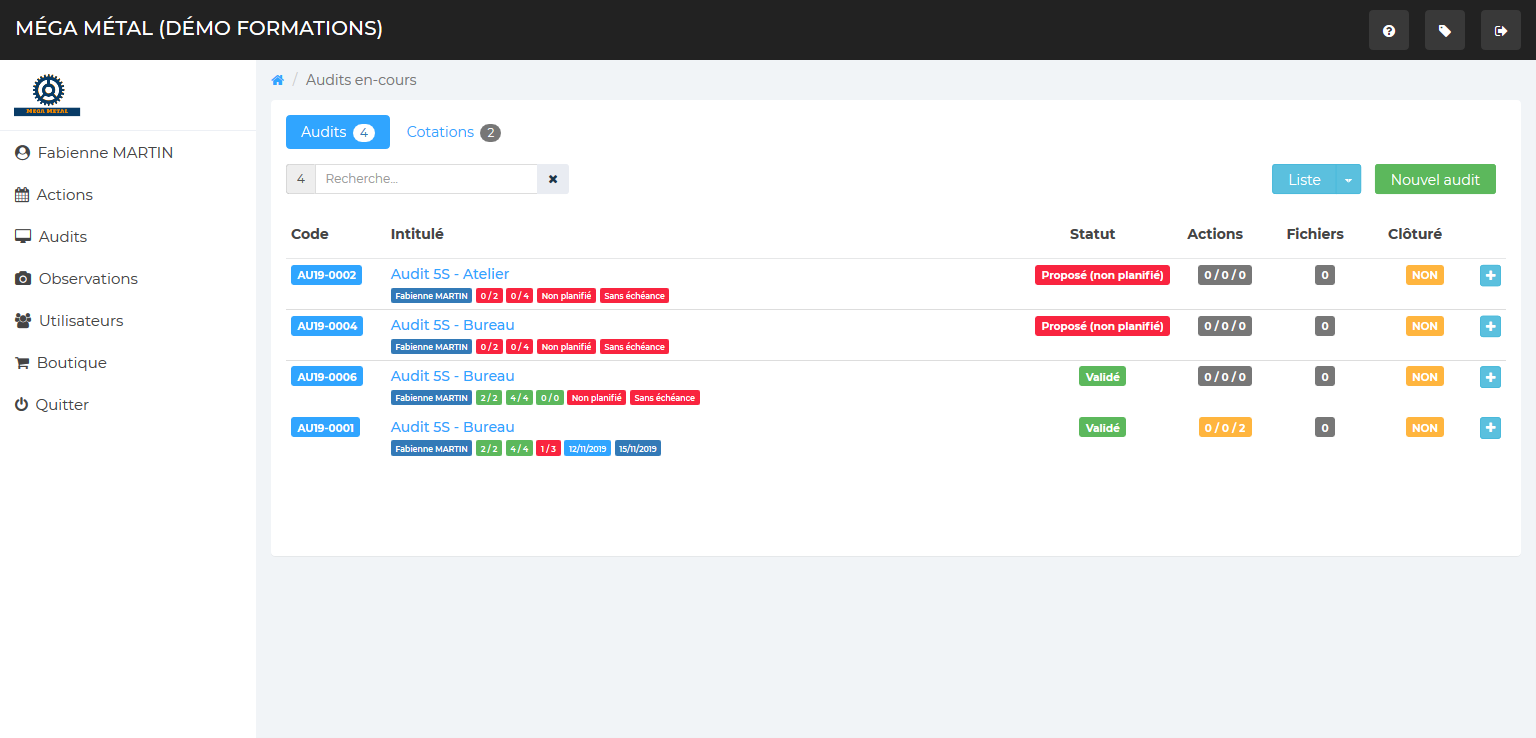This screenshot has width=1536, height=738.
Task: Open the Audit 5S - Atelier link
Action: [450, 274]
